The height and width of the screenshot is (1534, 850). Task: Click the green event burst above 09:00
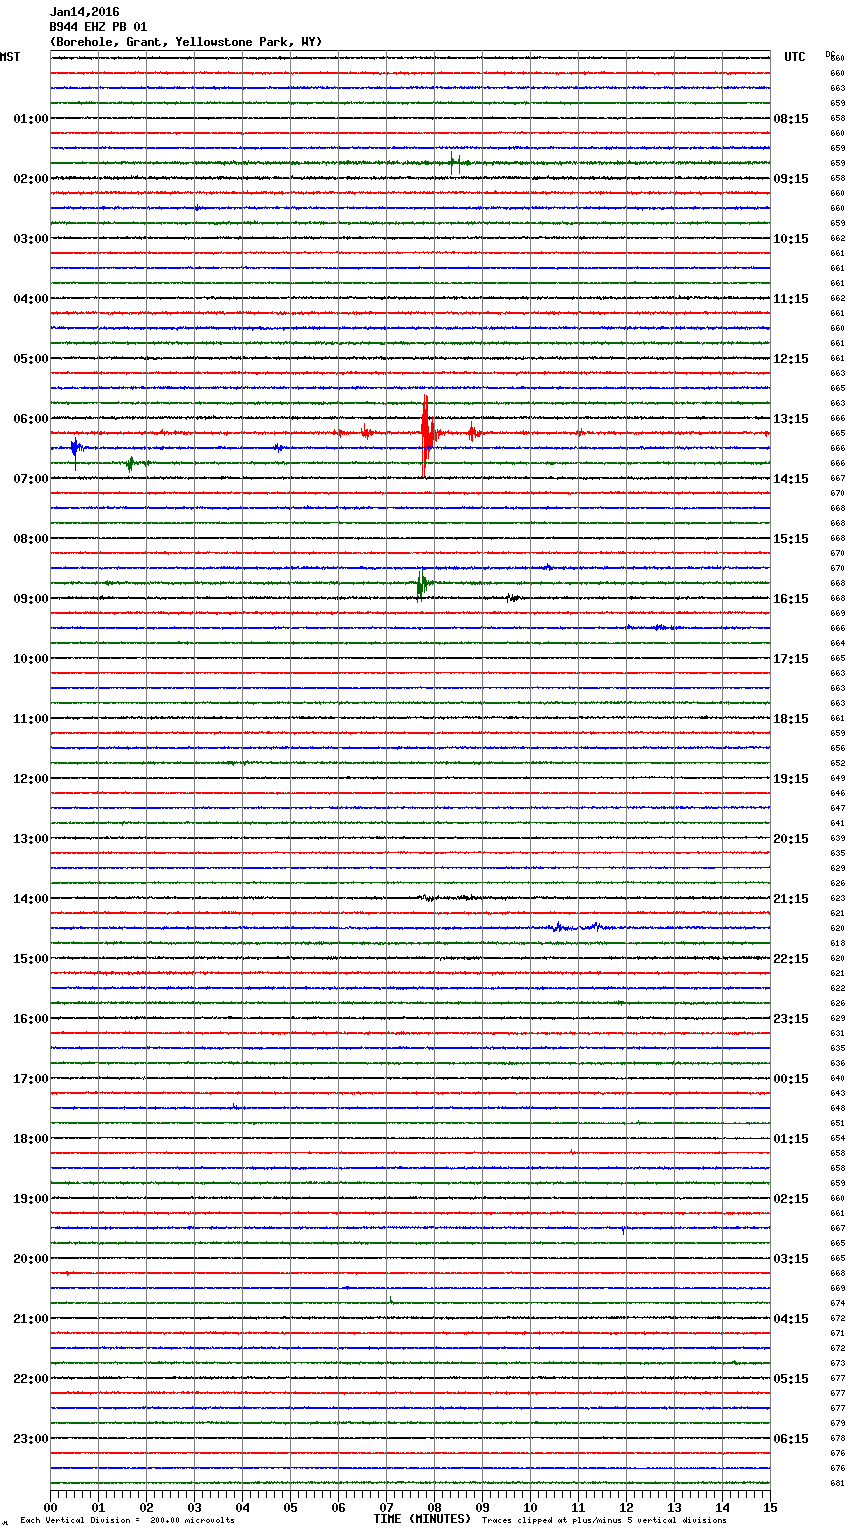coord(422,583)
